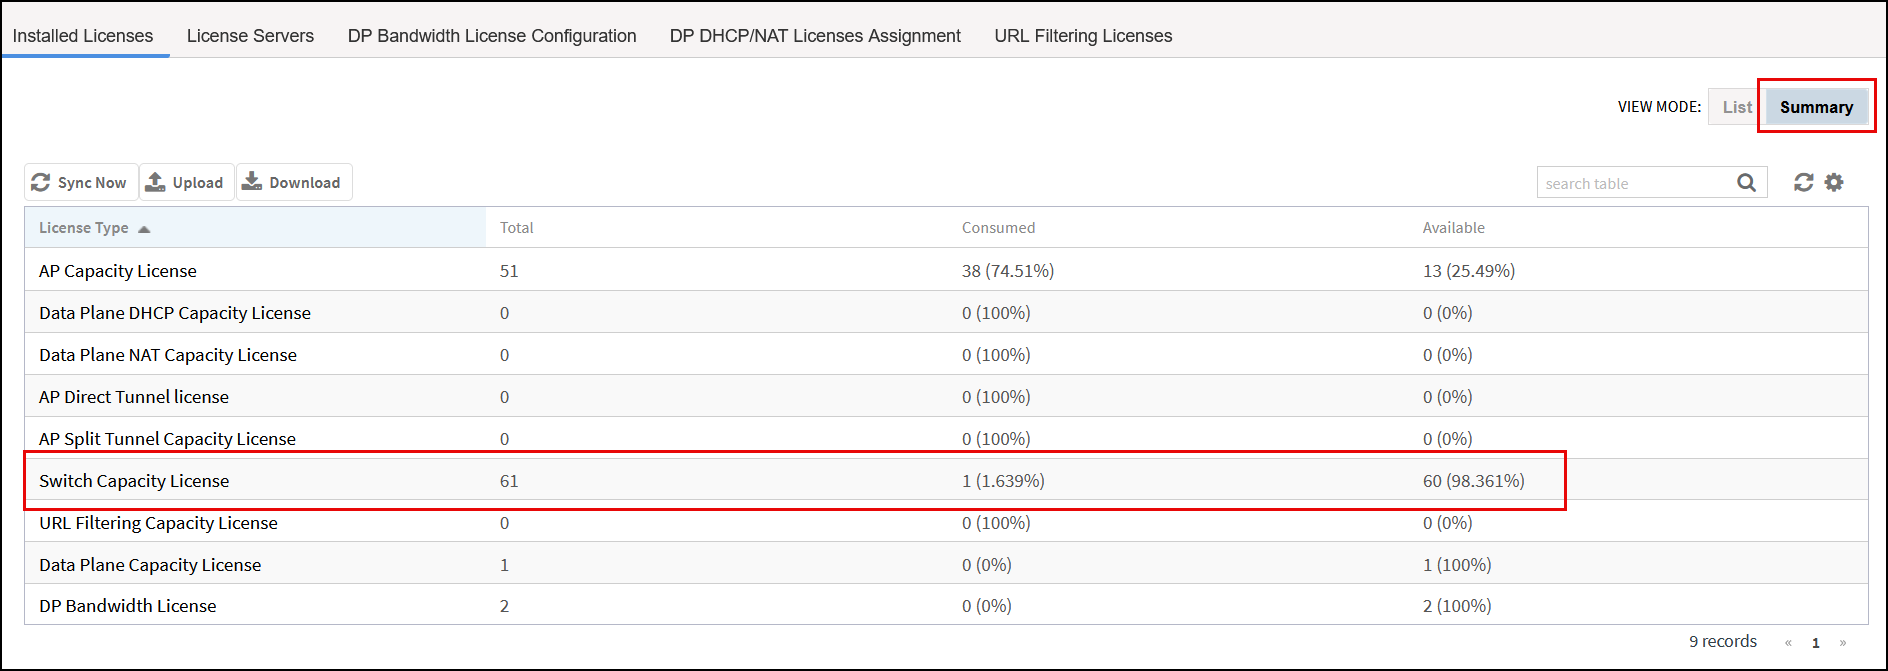Click Switch consumed value 1 (1.639%)

(x=1003, y=481)
